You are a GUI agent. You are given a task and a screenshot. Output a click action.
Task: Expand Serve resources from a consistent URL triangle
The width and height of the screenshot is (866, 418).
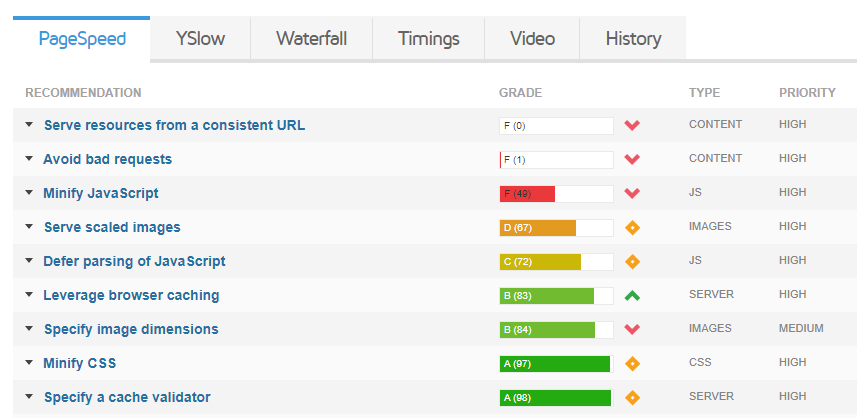pos(30,125)
